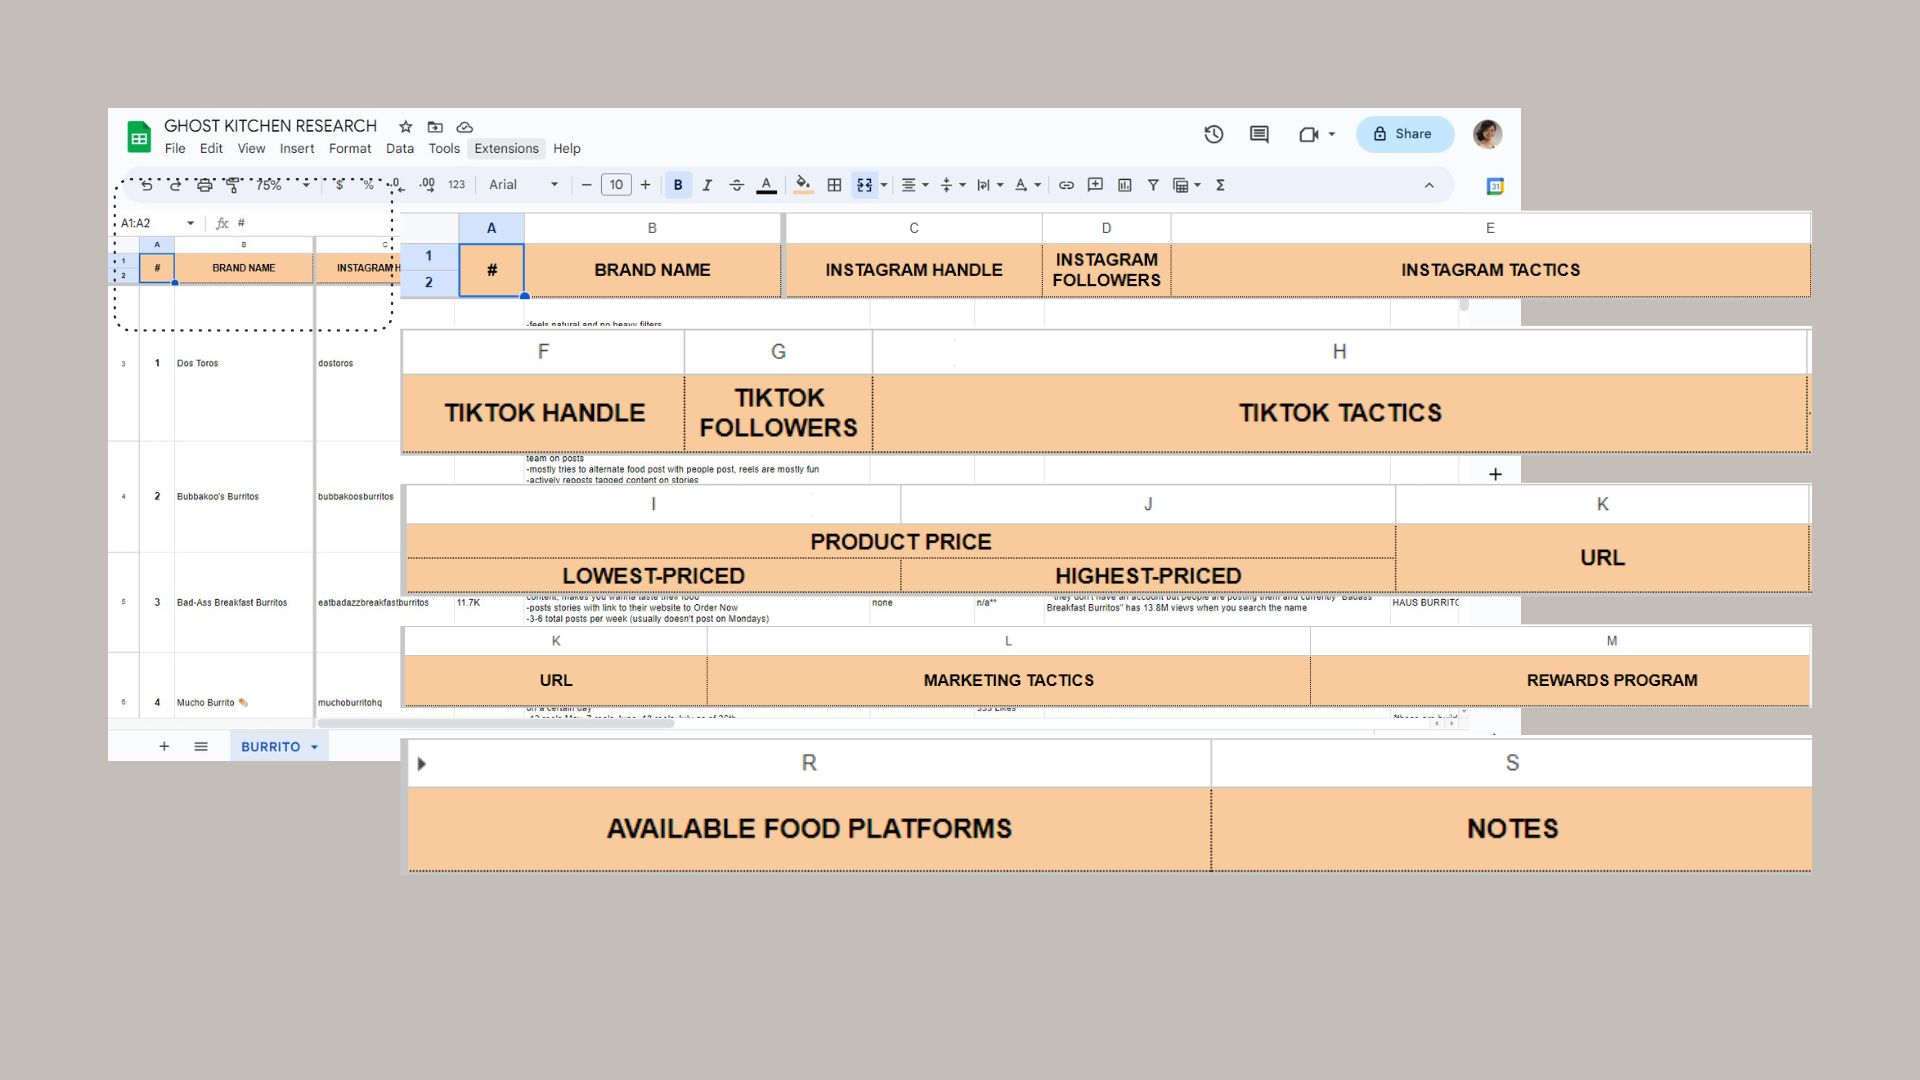Open the Arial font dropdown
Image resolution: width=1920 pixels, height=1080 pixels.
523,185
